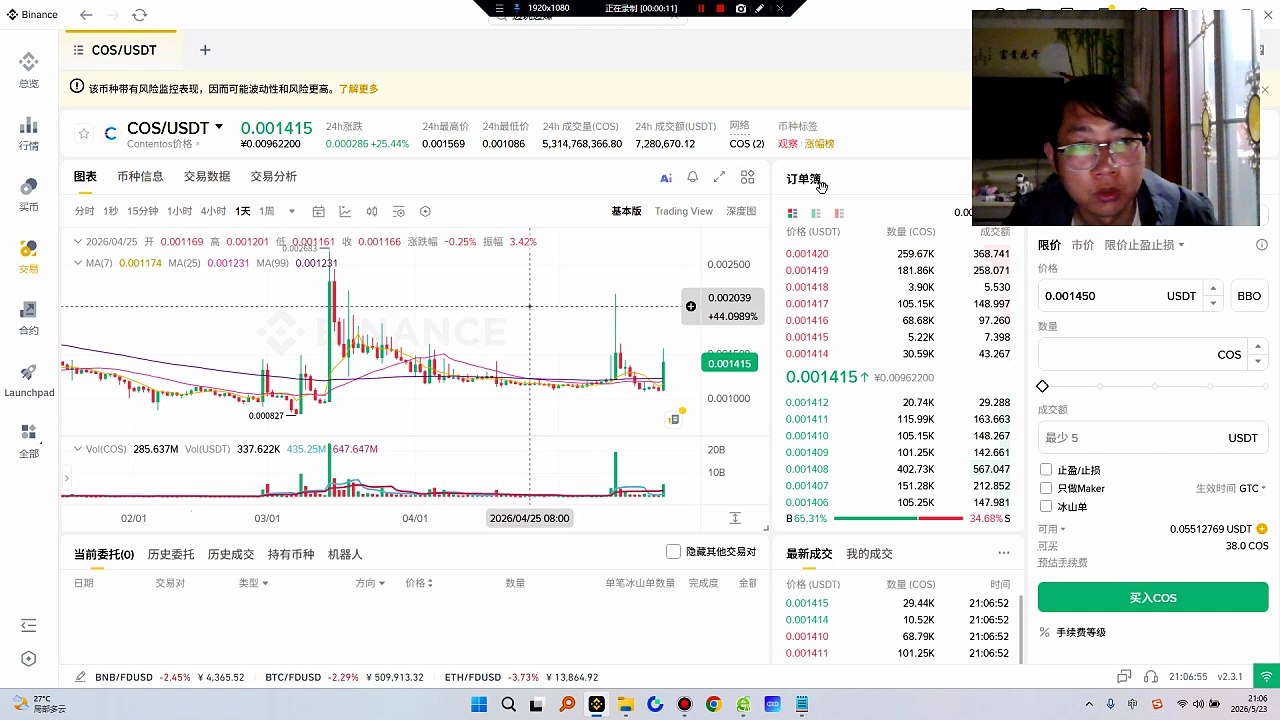The height and width of the screenshot is (720, 1280).
Task: Open COS/USDT pair selector dropdown
Action: [219, 128]
